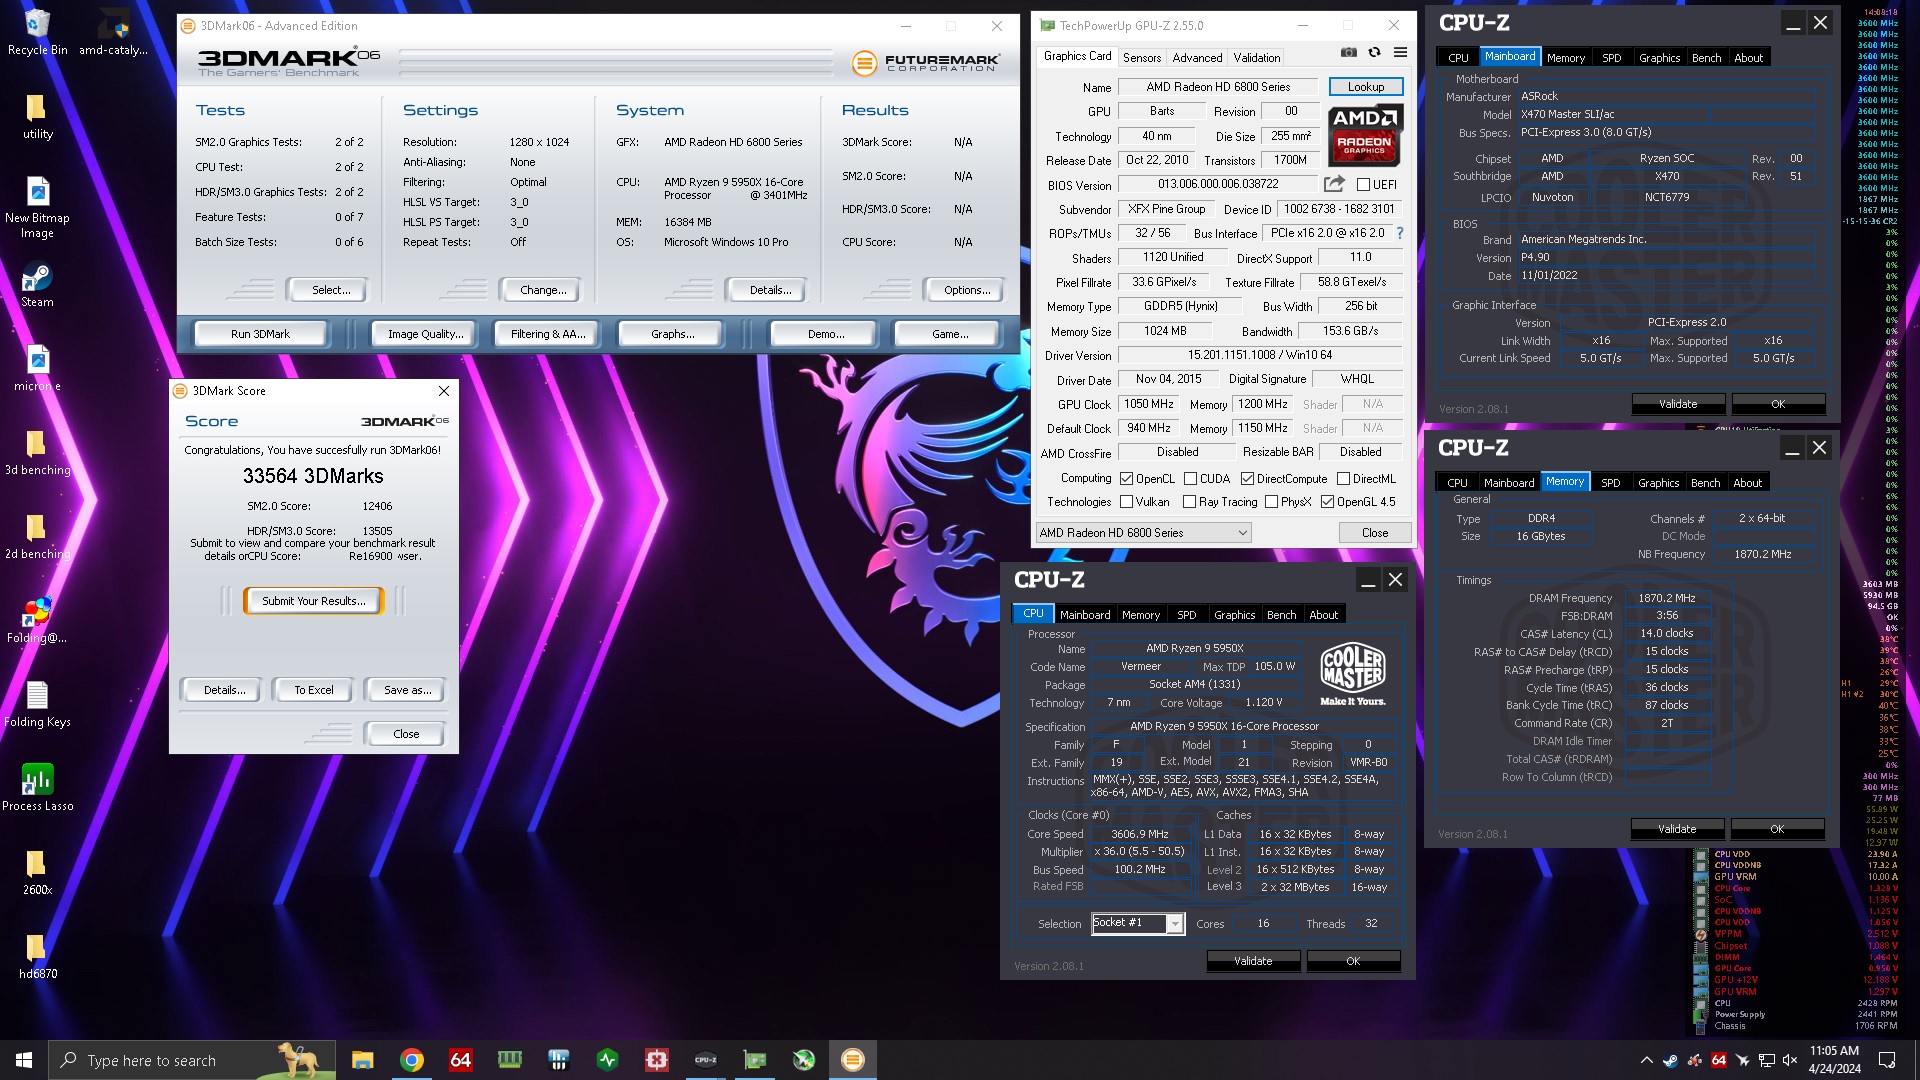The width and height of the screenshot is (1920, 1080).
Task: Open the Recycle Bin desktop icon
Action: click(x=37, y=32)
